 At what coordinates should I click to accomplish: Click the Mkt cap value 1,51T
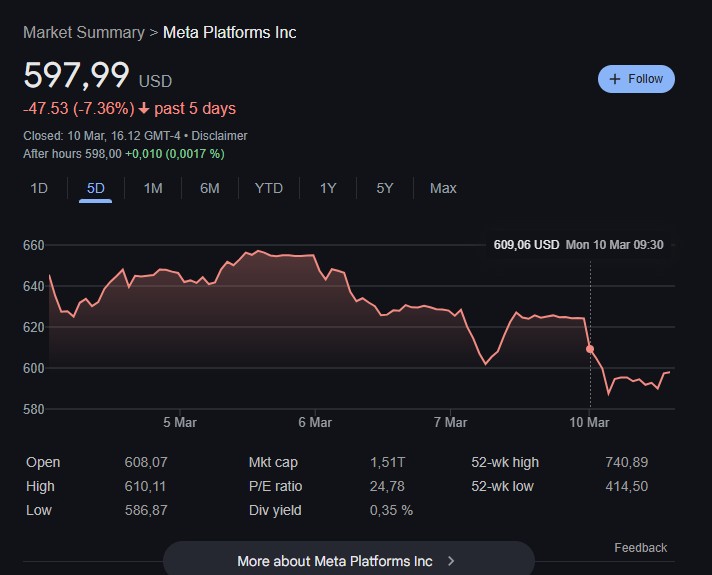click(x=387, y=462)
